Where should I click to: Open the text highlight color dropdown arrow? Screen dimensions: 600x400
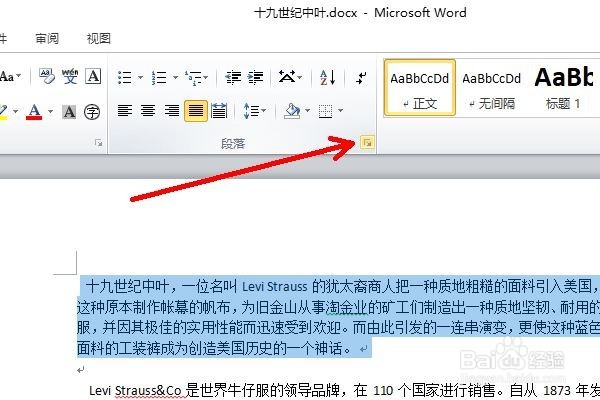[16, 112]
